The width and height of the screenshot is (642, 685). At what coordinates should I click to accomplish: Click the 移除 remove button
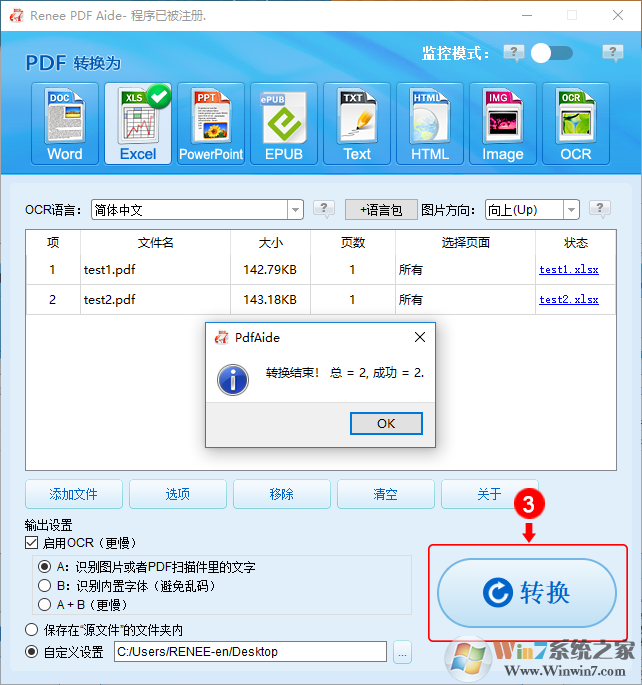coord(282,494)
